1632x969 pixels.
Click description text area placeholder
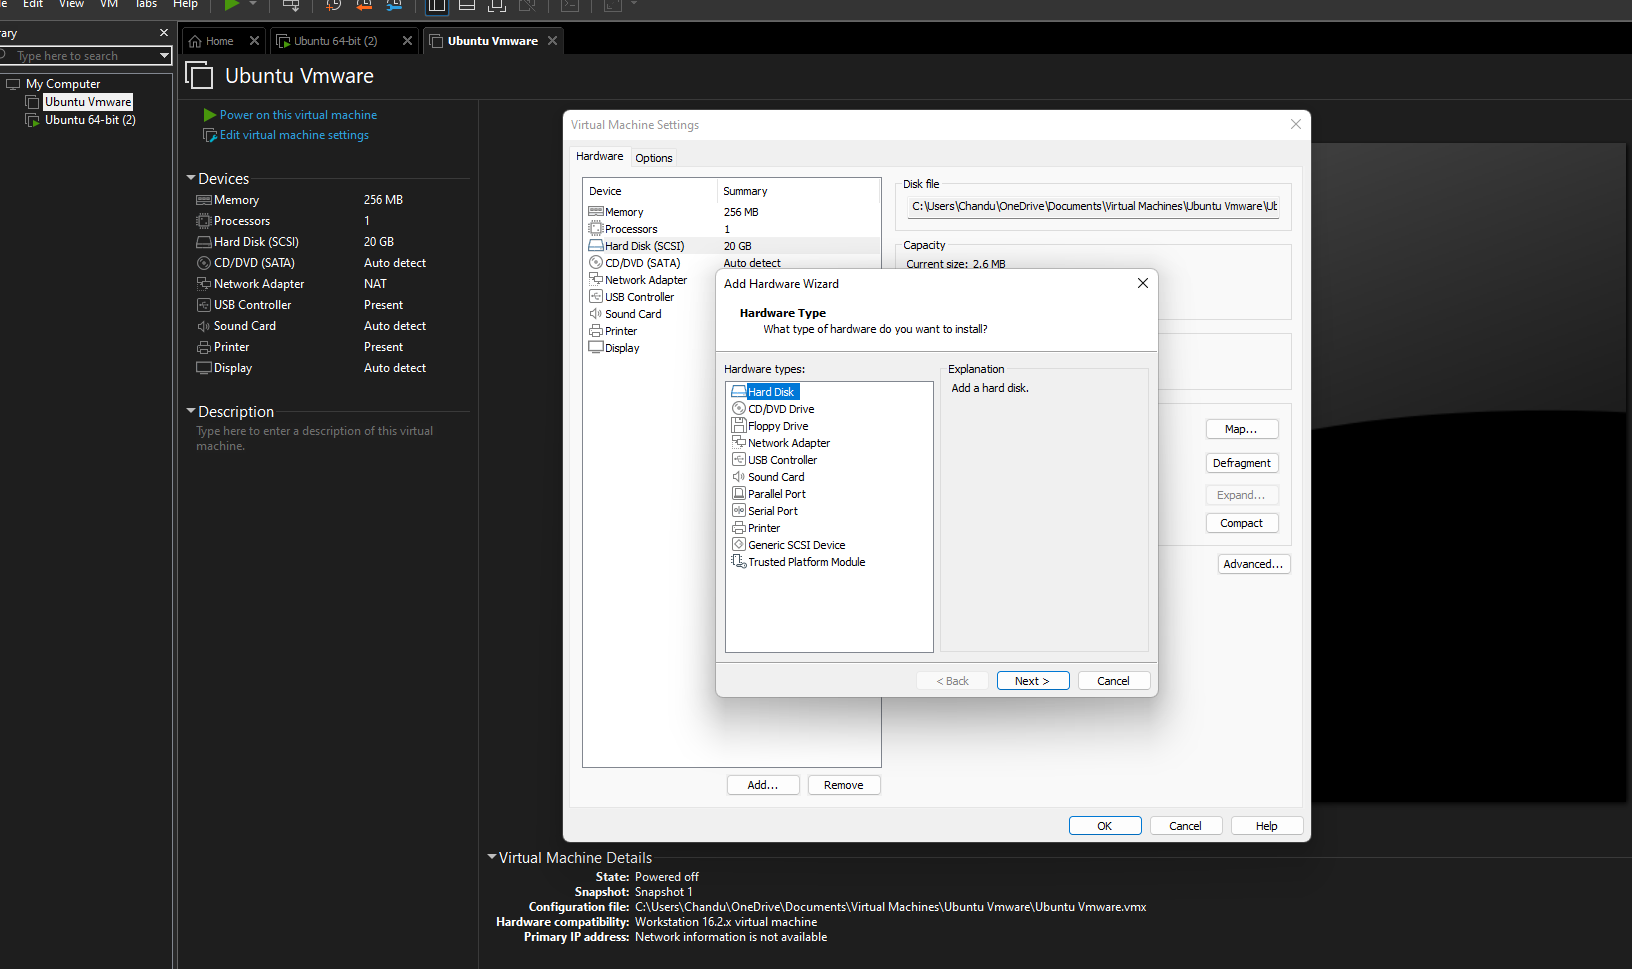314,438
